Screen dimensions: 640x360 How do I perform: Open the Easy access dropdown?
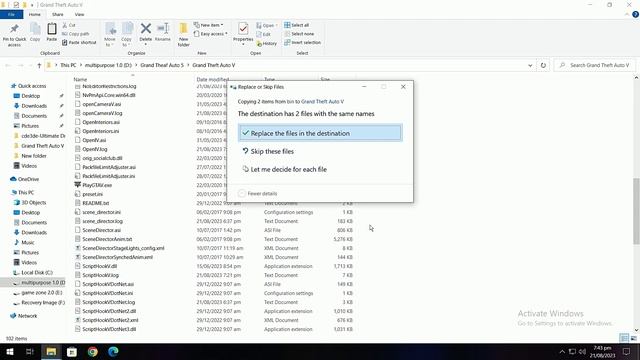point(211,34)
